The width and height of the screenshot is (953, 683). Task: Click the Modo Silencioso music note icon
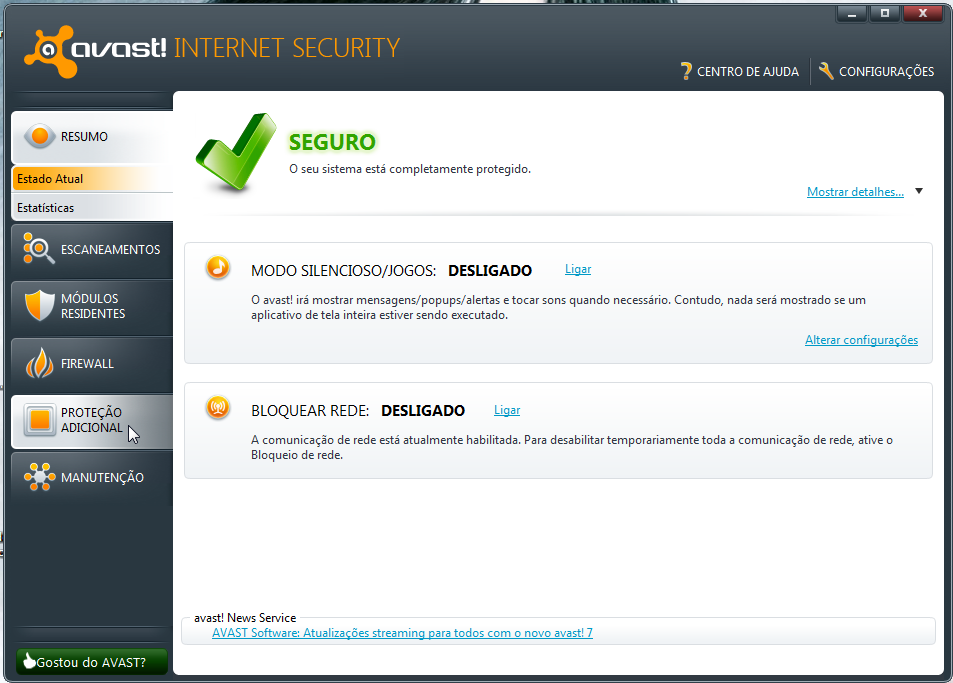[x=217, y=268]
